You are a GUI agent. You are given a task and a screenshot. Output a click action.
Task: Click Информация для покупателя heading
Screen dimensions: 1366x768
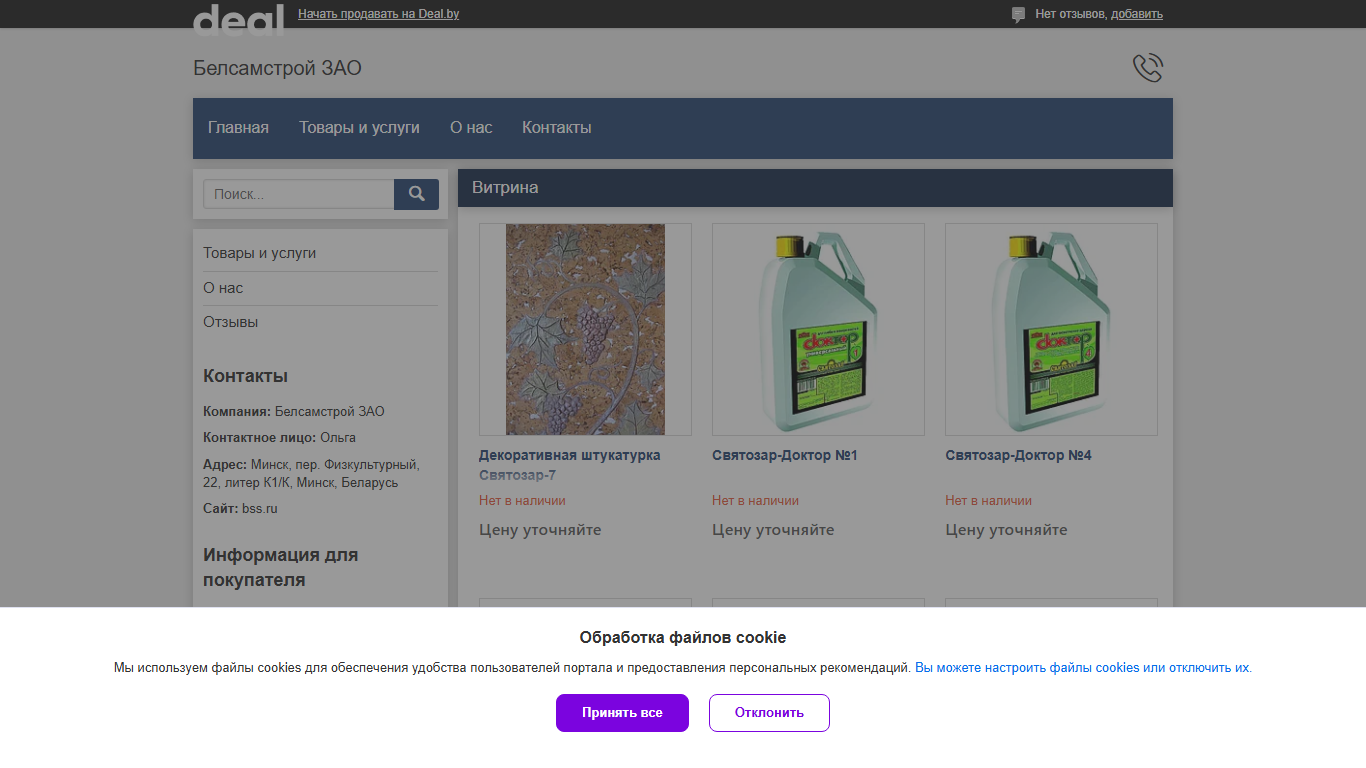pos(281,567)
